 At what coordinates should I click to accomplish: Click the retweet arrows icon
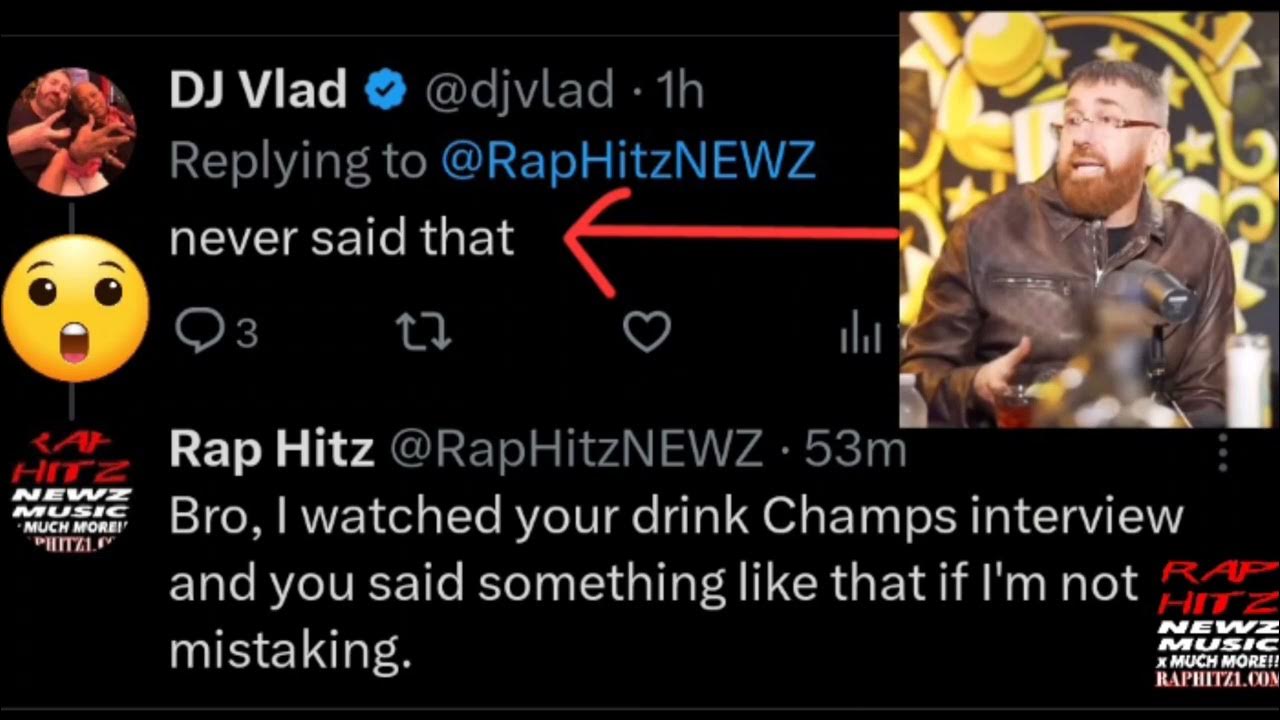tap(424, 331)
